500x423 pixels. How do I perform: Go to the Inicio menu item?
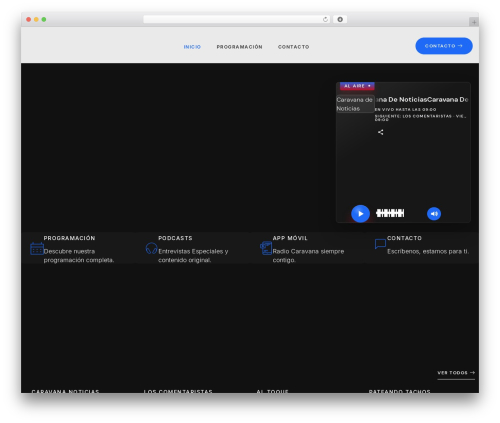tap(192, 47)
